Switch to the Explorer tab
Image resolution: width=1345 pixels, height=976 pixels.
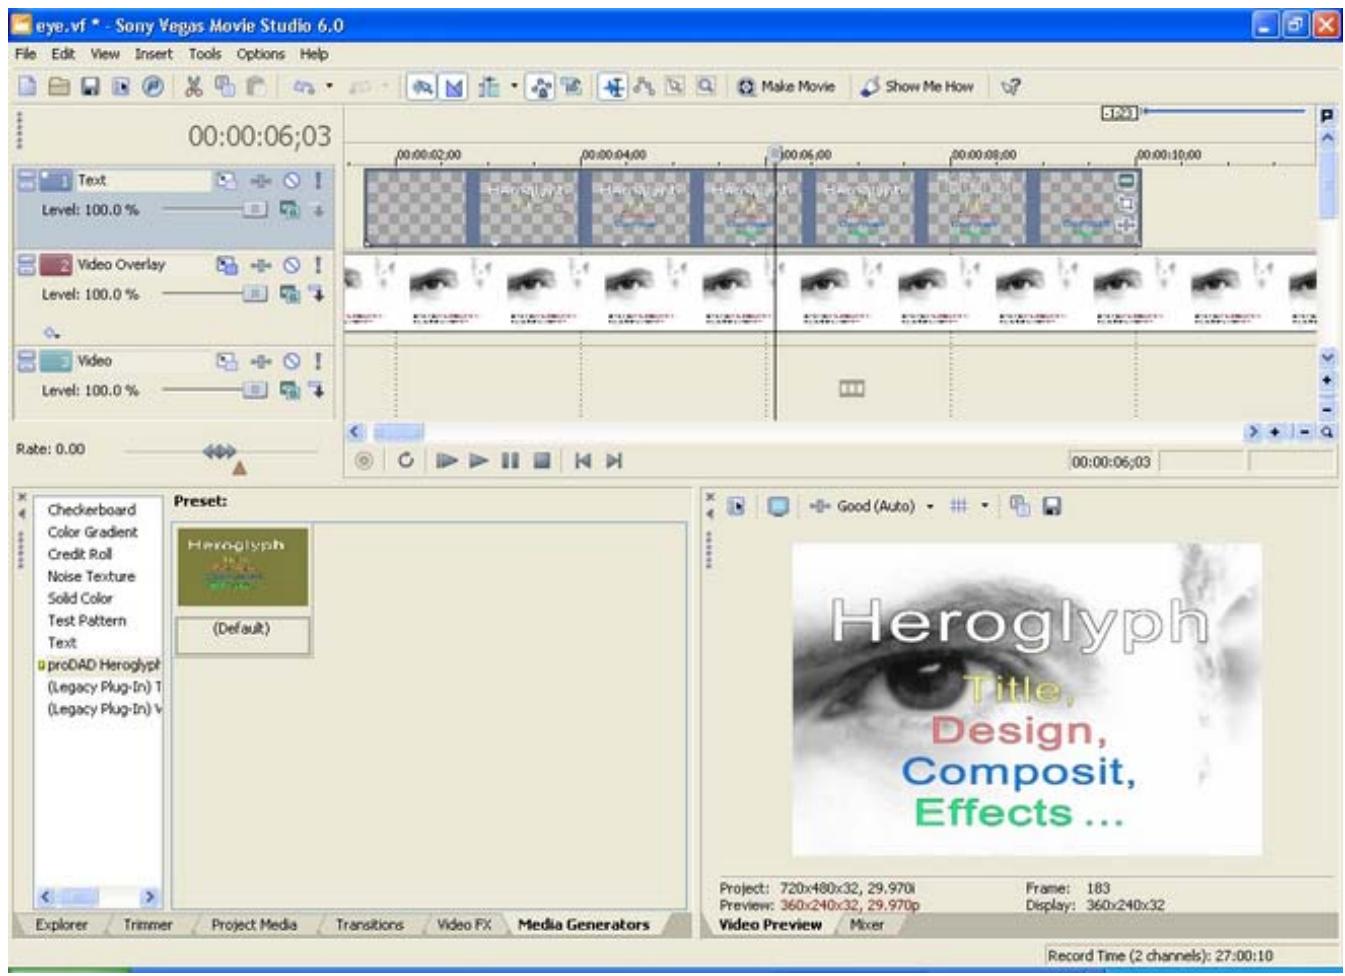62,925
